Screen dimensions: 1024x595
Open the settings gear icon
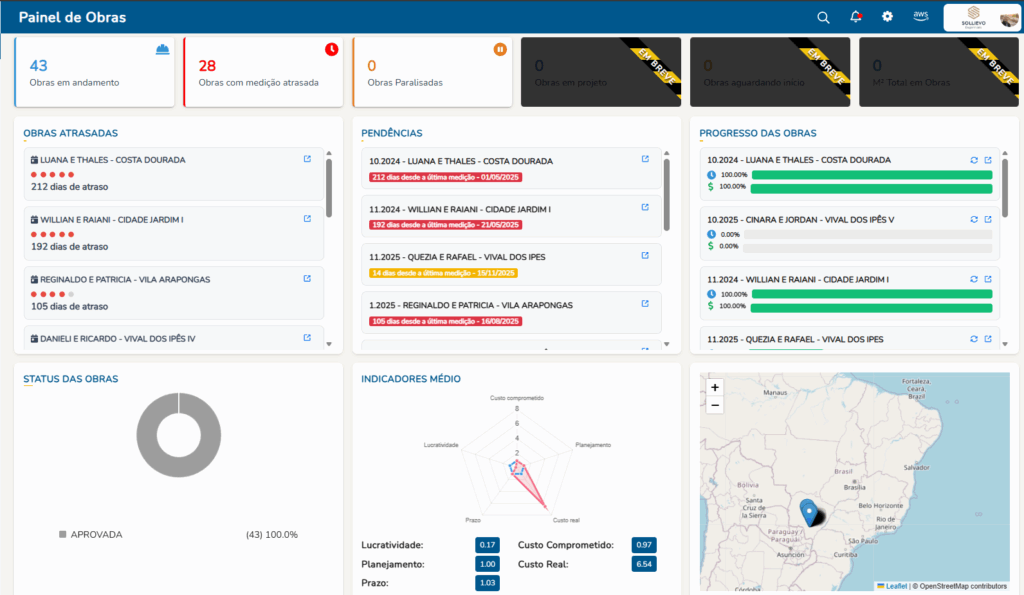coord(887,17)
